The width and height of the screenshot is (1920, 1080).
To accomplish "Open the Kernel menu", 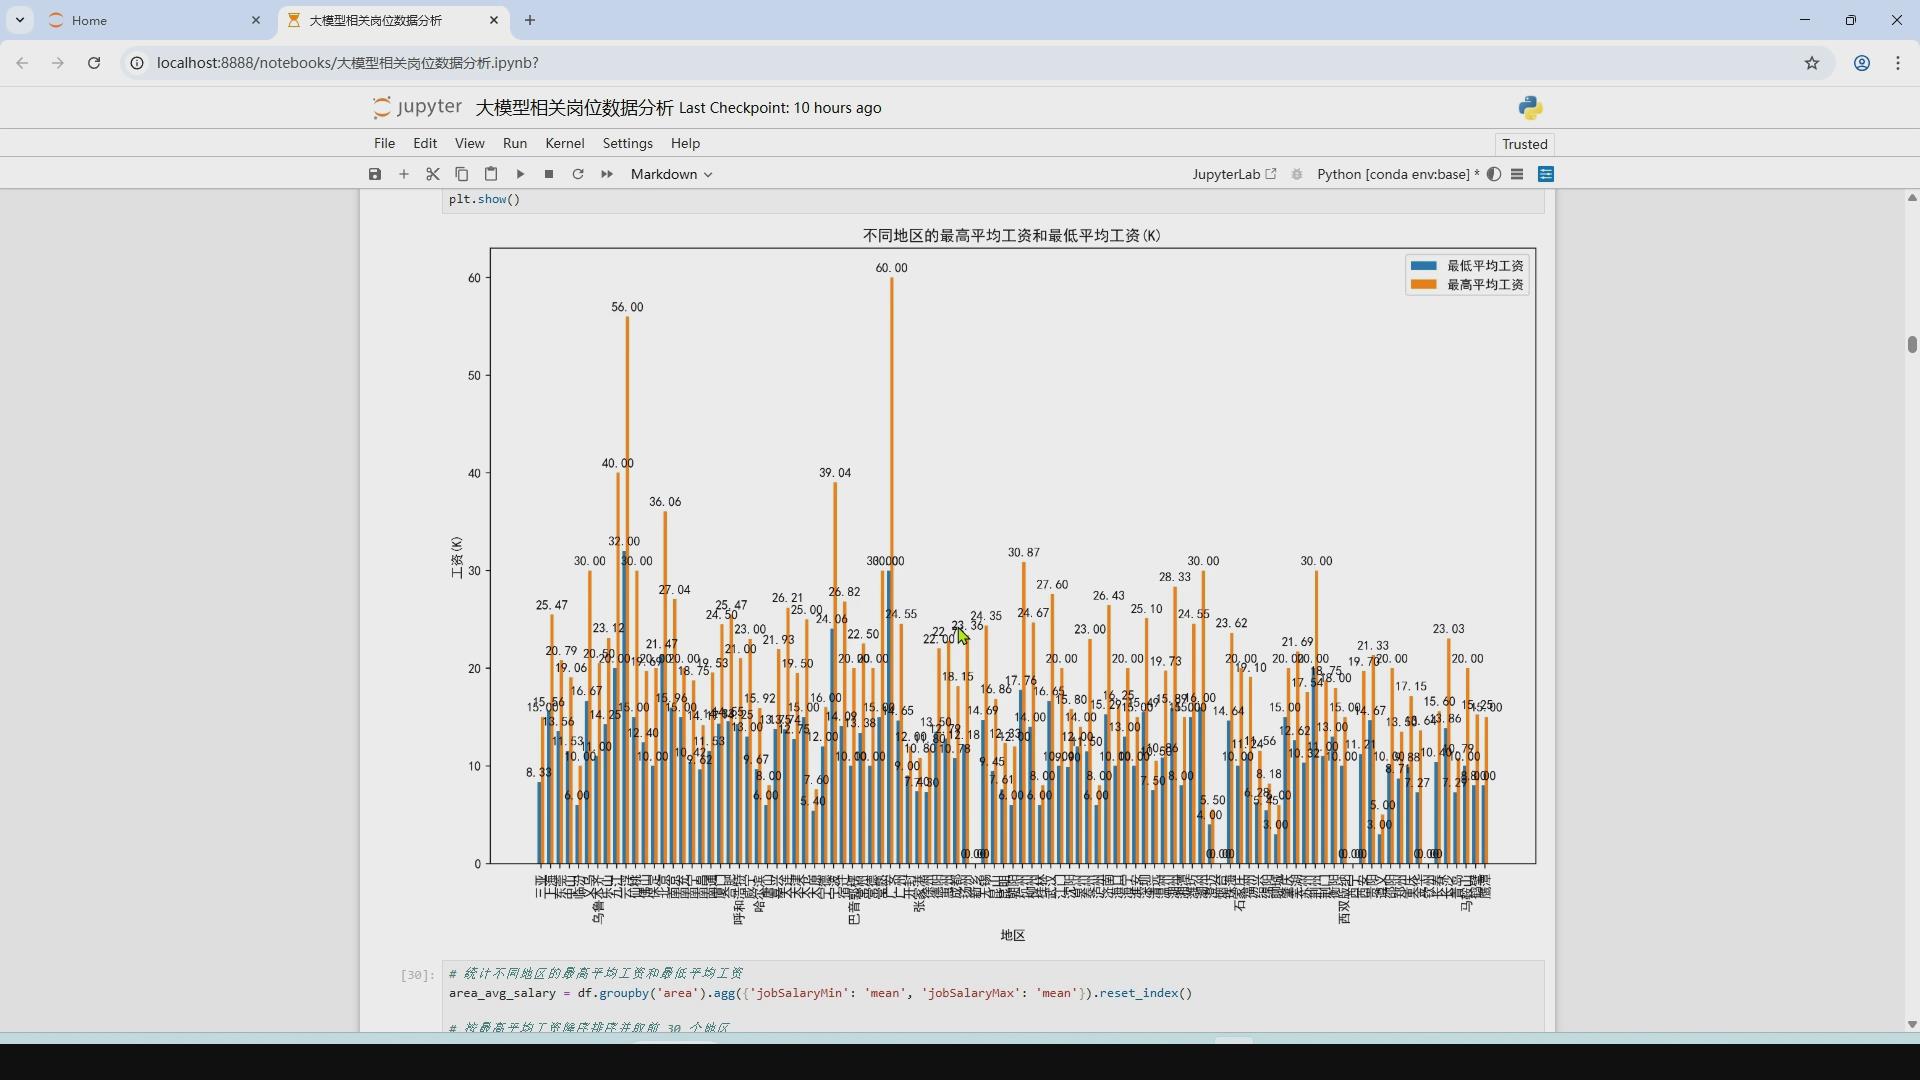I will point(564,143).
